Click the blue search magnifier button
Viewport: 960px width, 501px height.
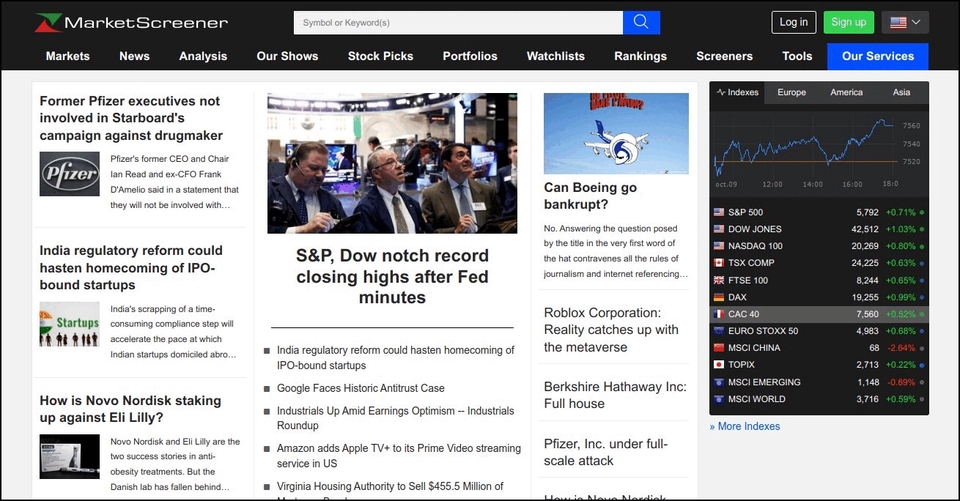[x=641, y=23]
